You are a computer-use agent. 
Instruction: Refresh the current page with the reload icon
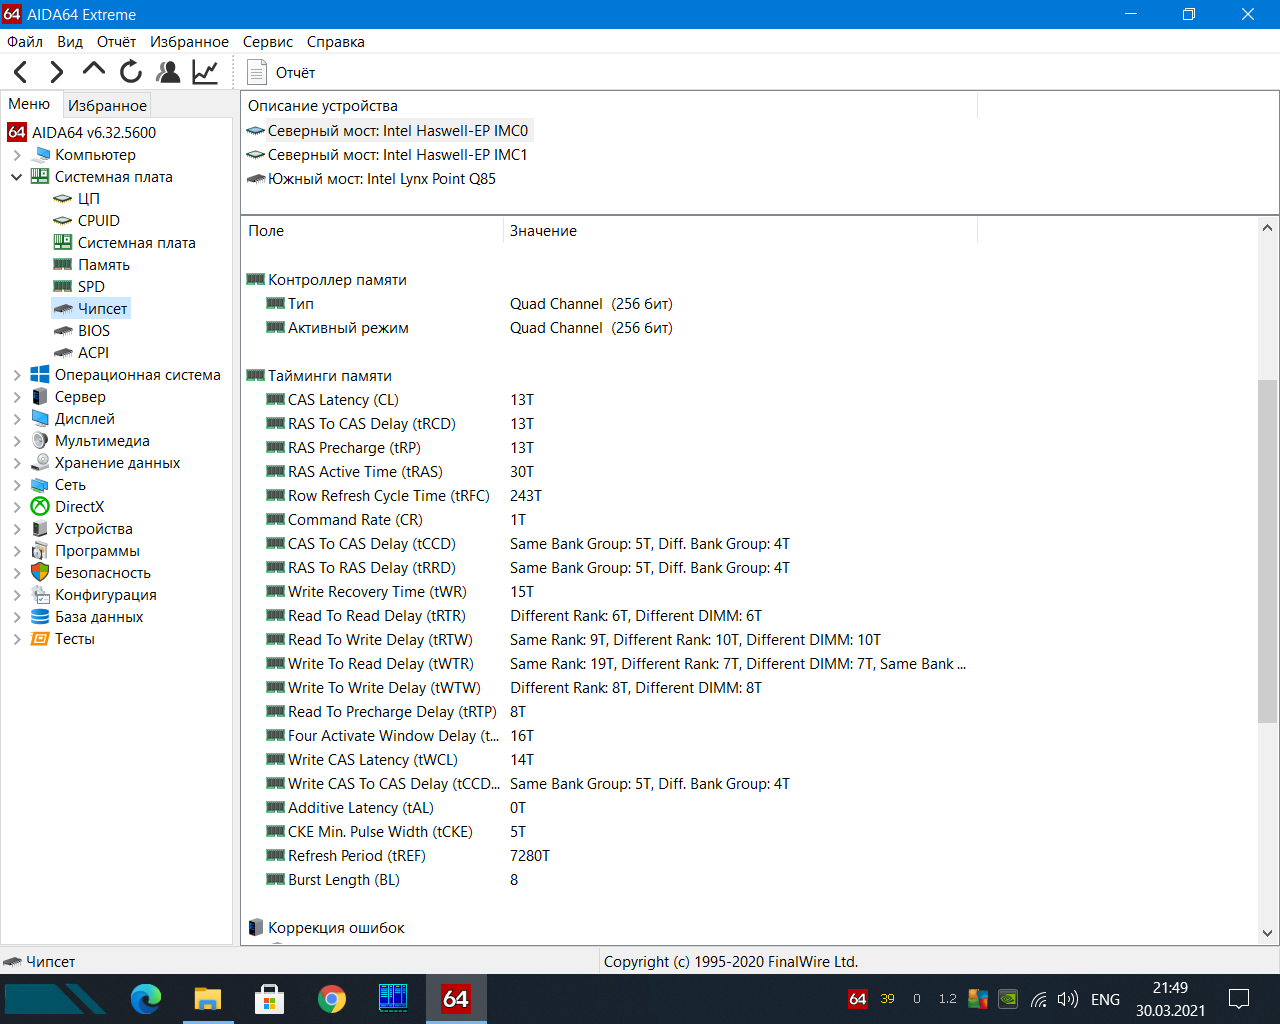pyautogui.click(x=131, y=72)
